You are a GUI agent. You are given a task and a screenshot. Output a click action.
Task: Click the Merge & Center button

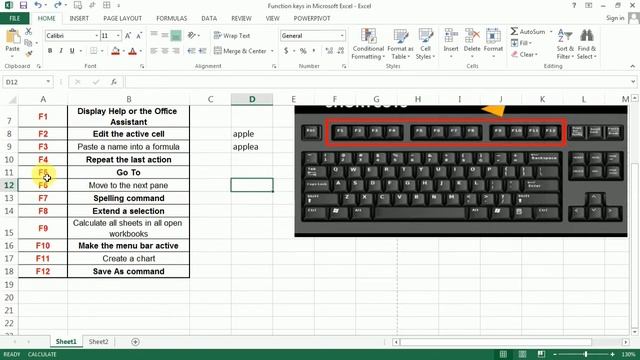(x=240, y=51)
